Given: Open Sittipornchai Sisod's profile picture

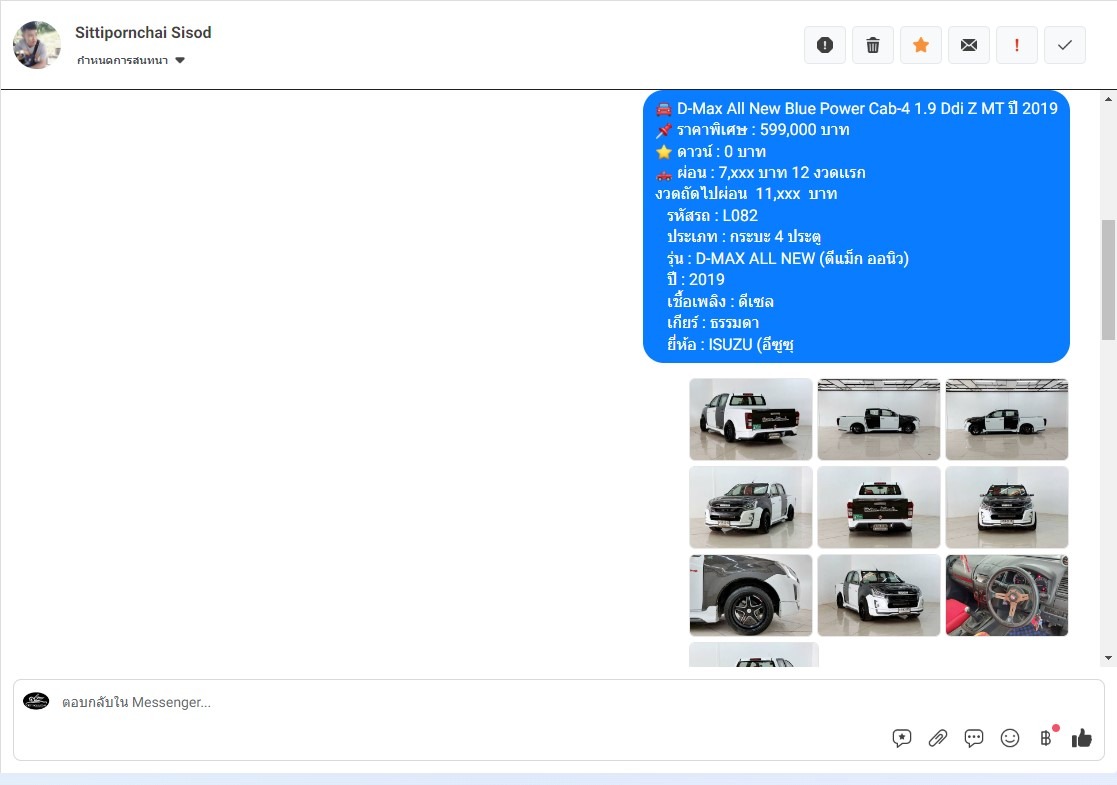Looking at the screenshot, I should point(37,45).
